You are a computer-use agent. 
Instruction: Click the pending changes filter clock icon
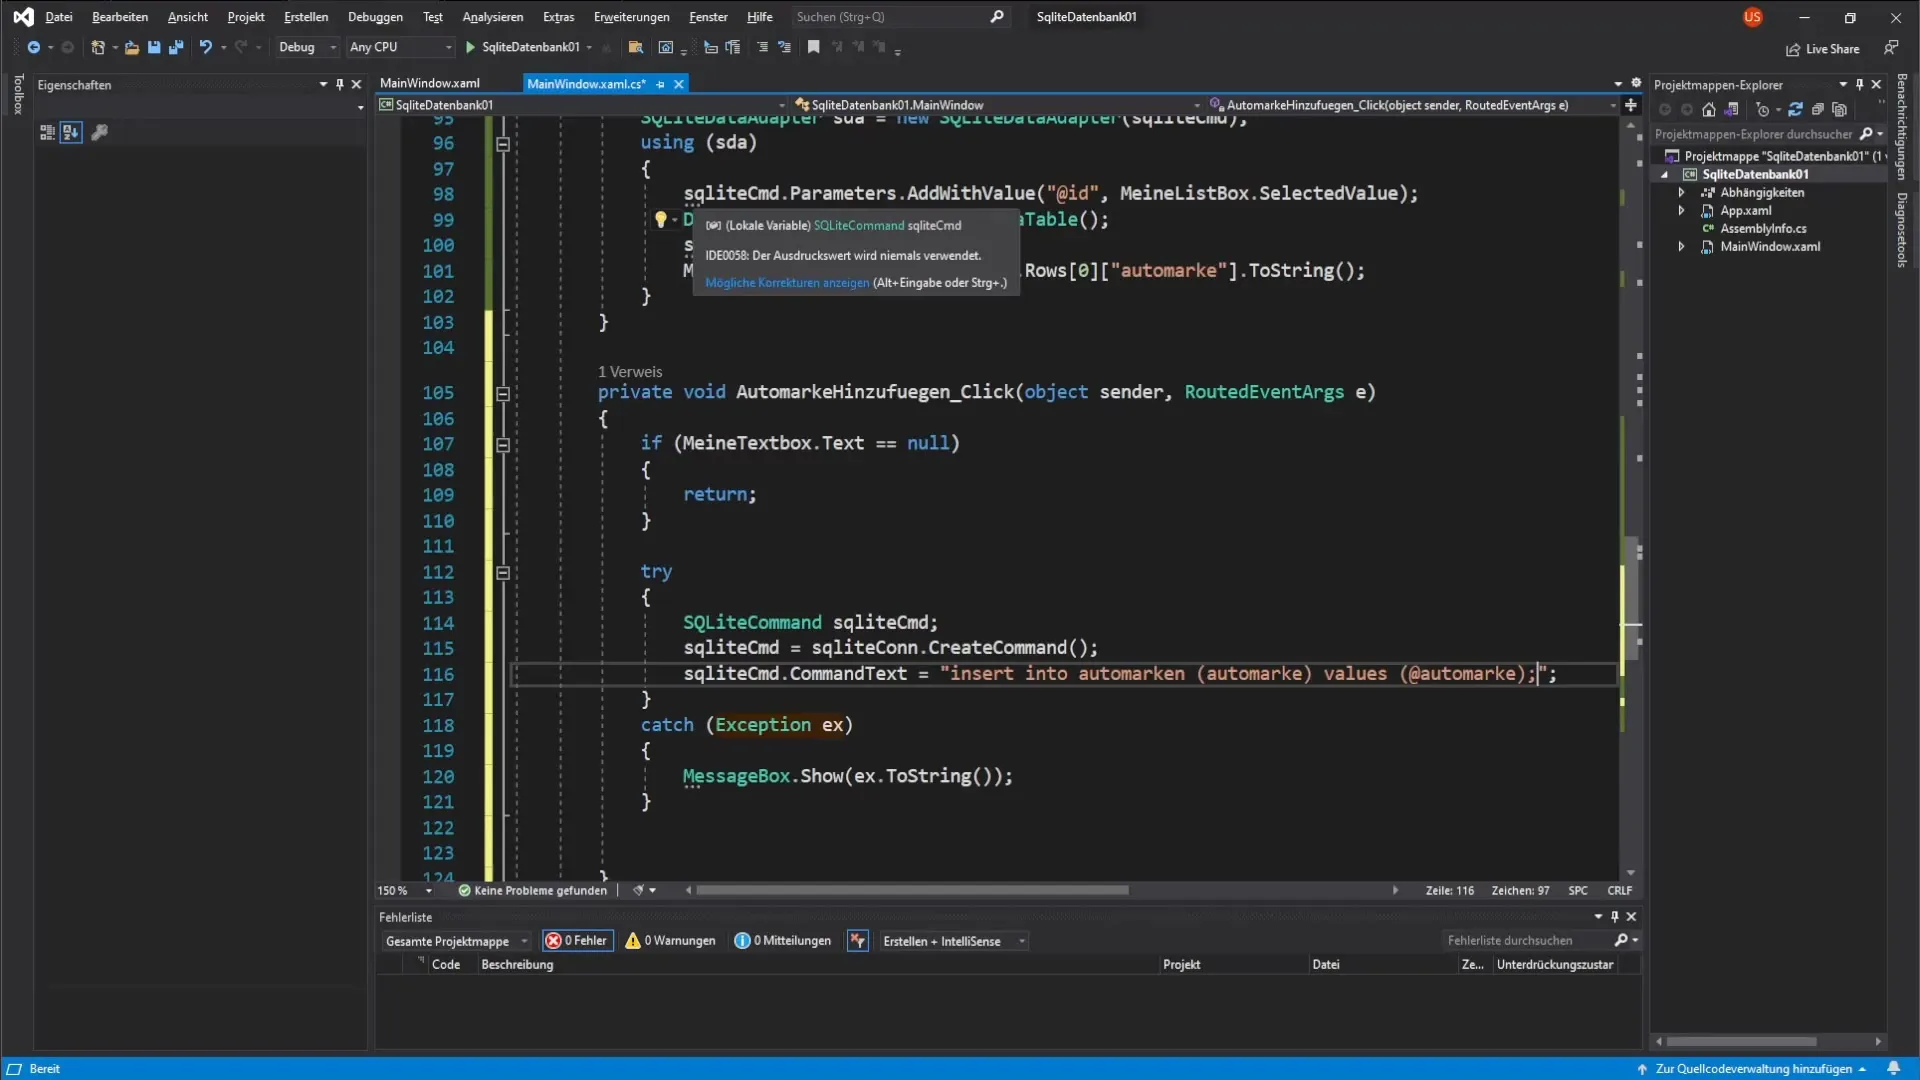[1763, 110]
